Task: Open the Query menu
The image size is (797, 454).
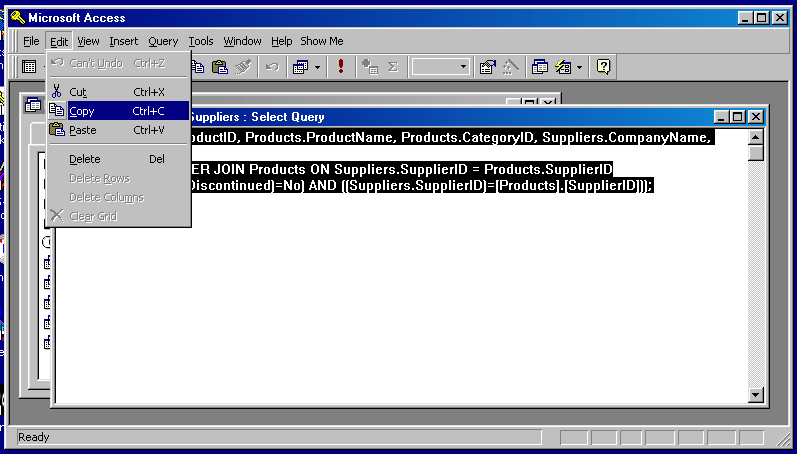Action: click(x=163, y=41)
